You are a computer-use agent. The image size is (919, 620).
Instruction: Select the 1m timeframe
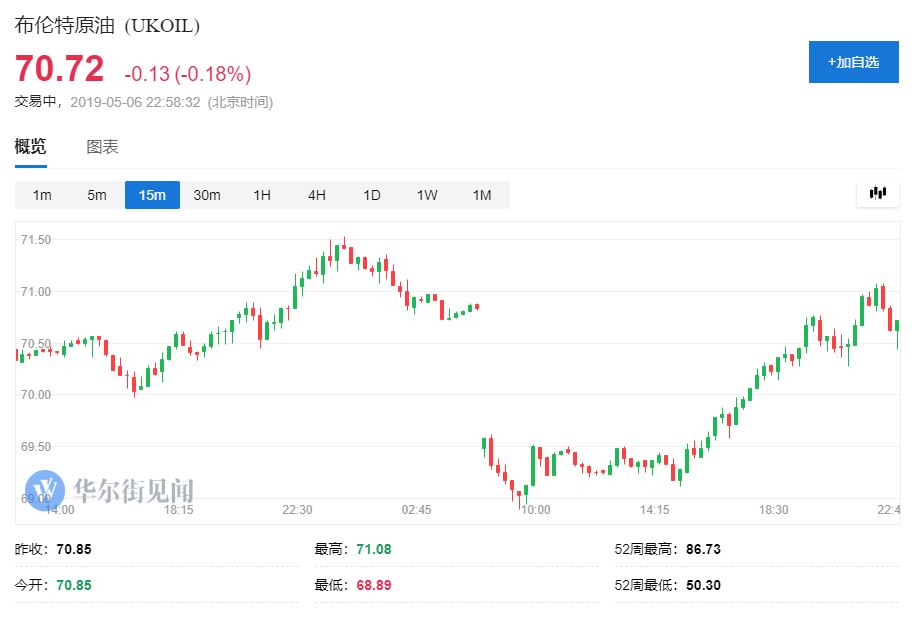pos(42,195)
